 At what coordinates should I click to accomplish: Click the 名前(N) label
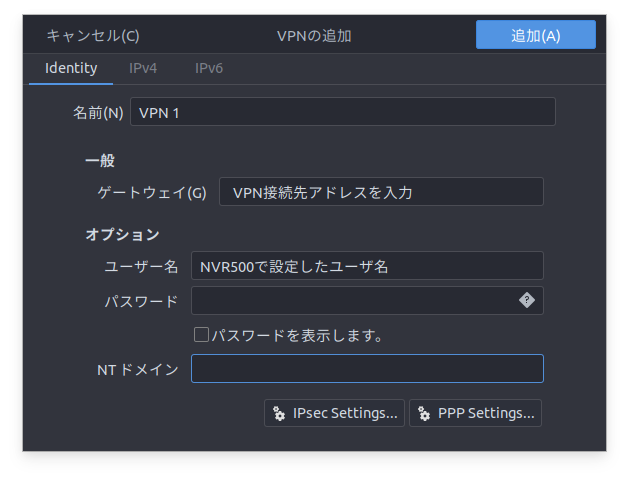pos(98,113)
